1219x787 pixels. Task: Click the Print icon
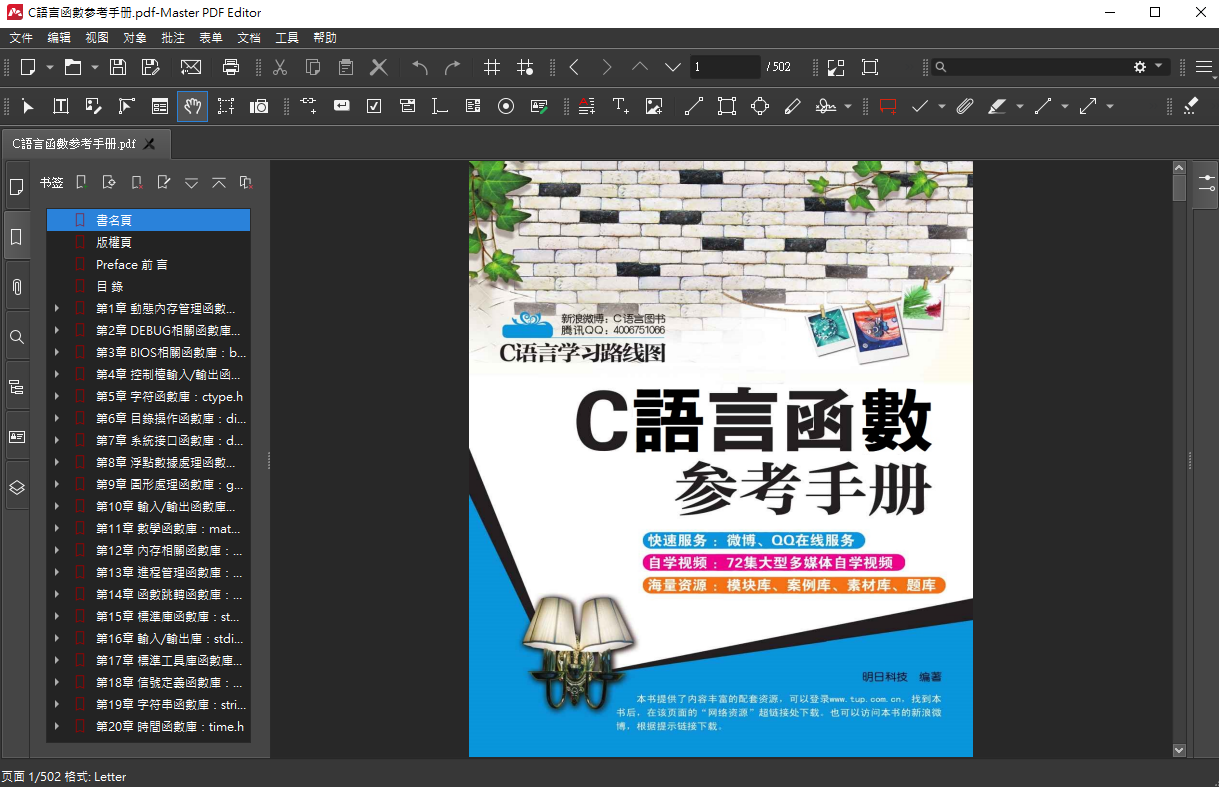[231, 67]
